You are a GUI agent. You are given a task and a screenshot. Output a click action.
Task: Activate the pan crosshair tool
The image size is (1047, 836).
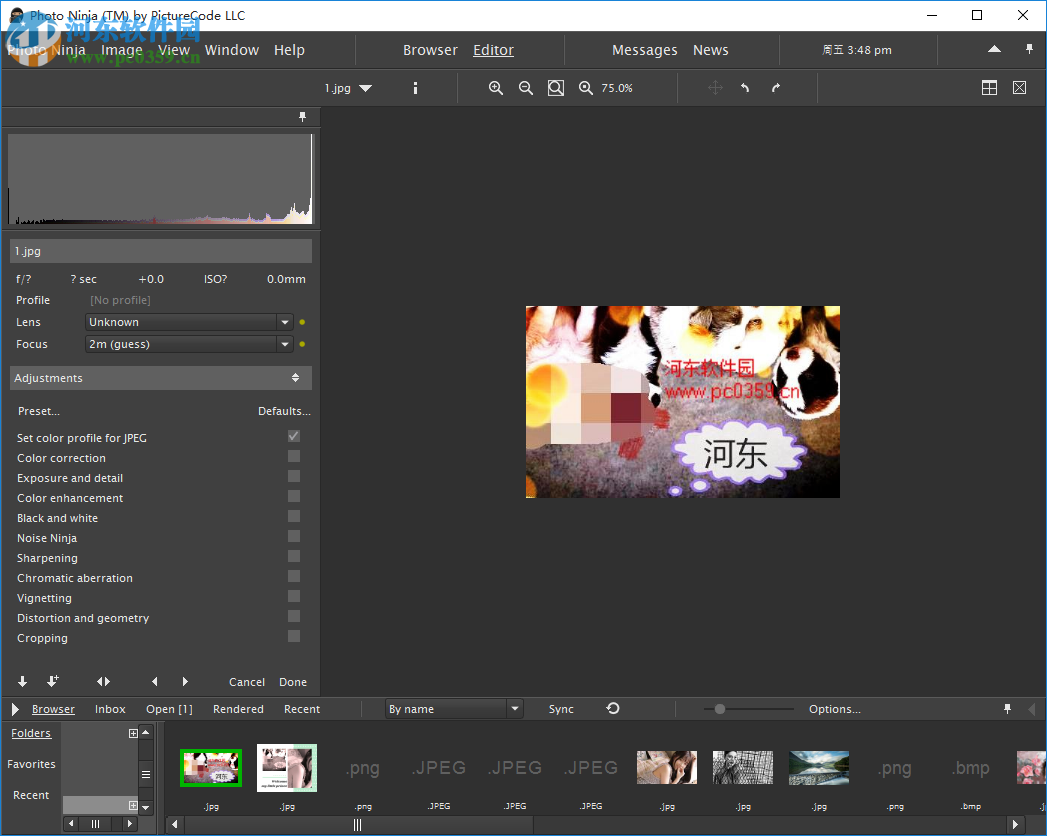[714, 88]
